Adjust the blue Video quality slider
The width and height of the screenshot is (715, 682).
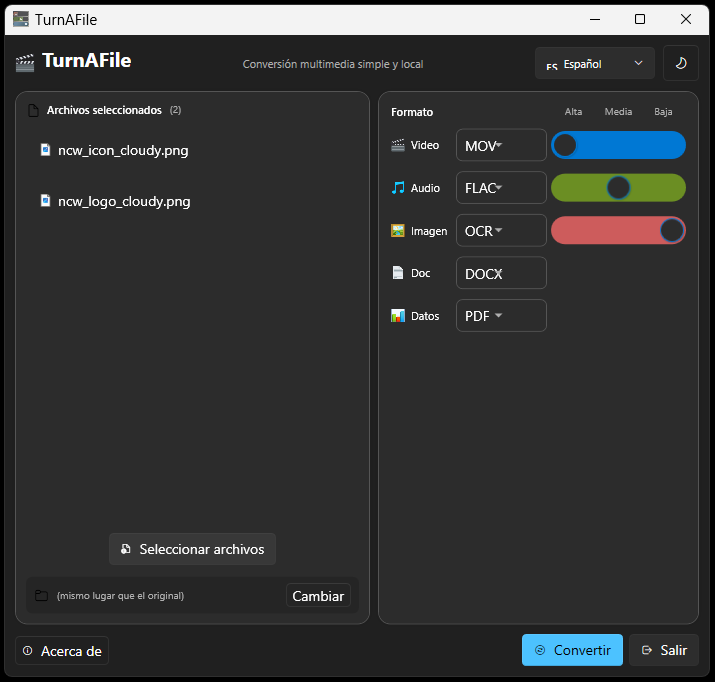pos(618,145)
